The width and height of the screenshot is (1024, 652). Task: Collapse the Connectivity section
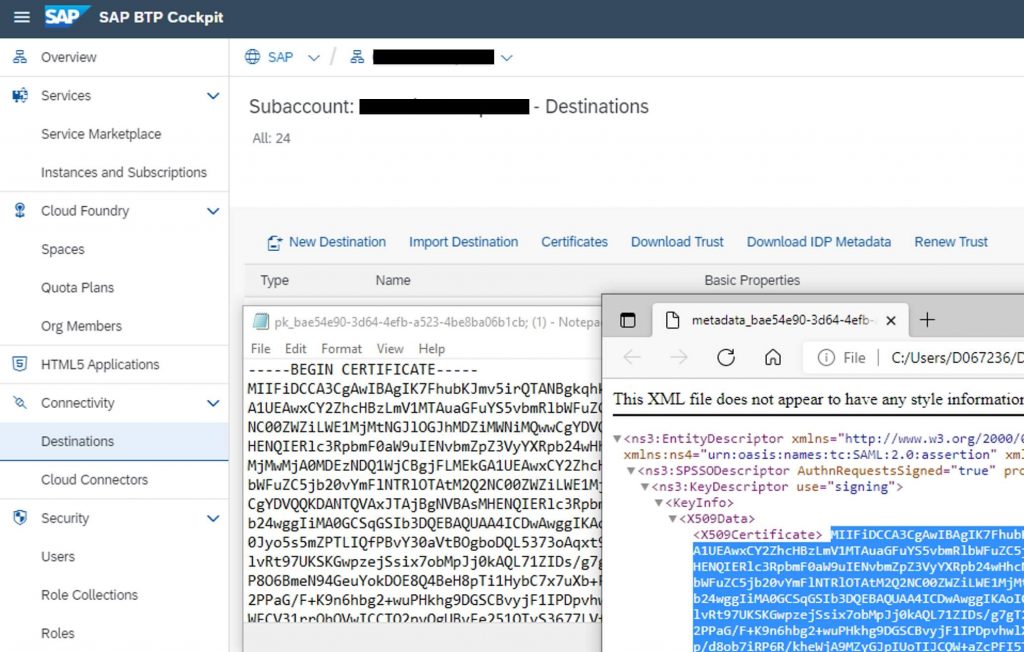point(213,402)
